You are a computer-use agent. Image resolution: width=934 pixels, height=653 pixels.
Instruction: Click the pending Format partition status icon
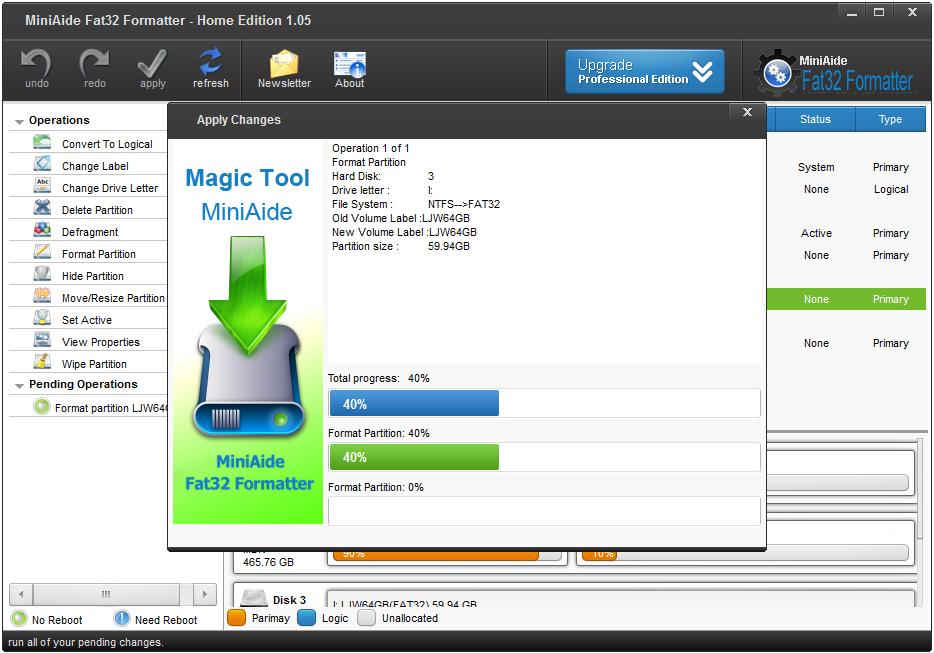click(x=42, y=407)
